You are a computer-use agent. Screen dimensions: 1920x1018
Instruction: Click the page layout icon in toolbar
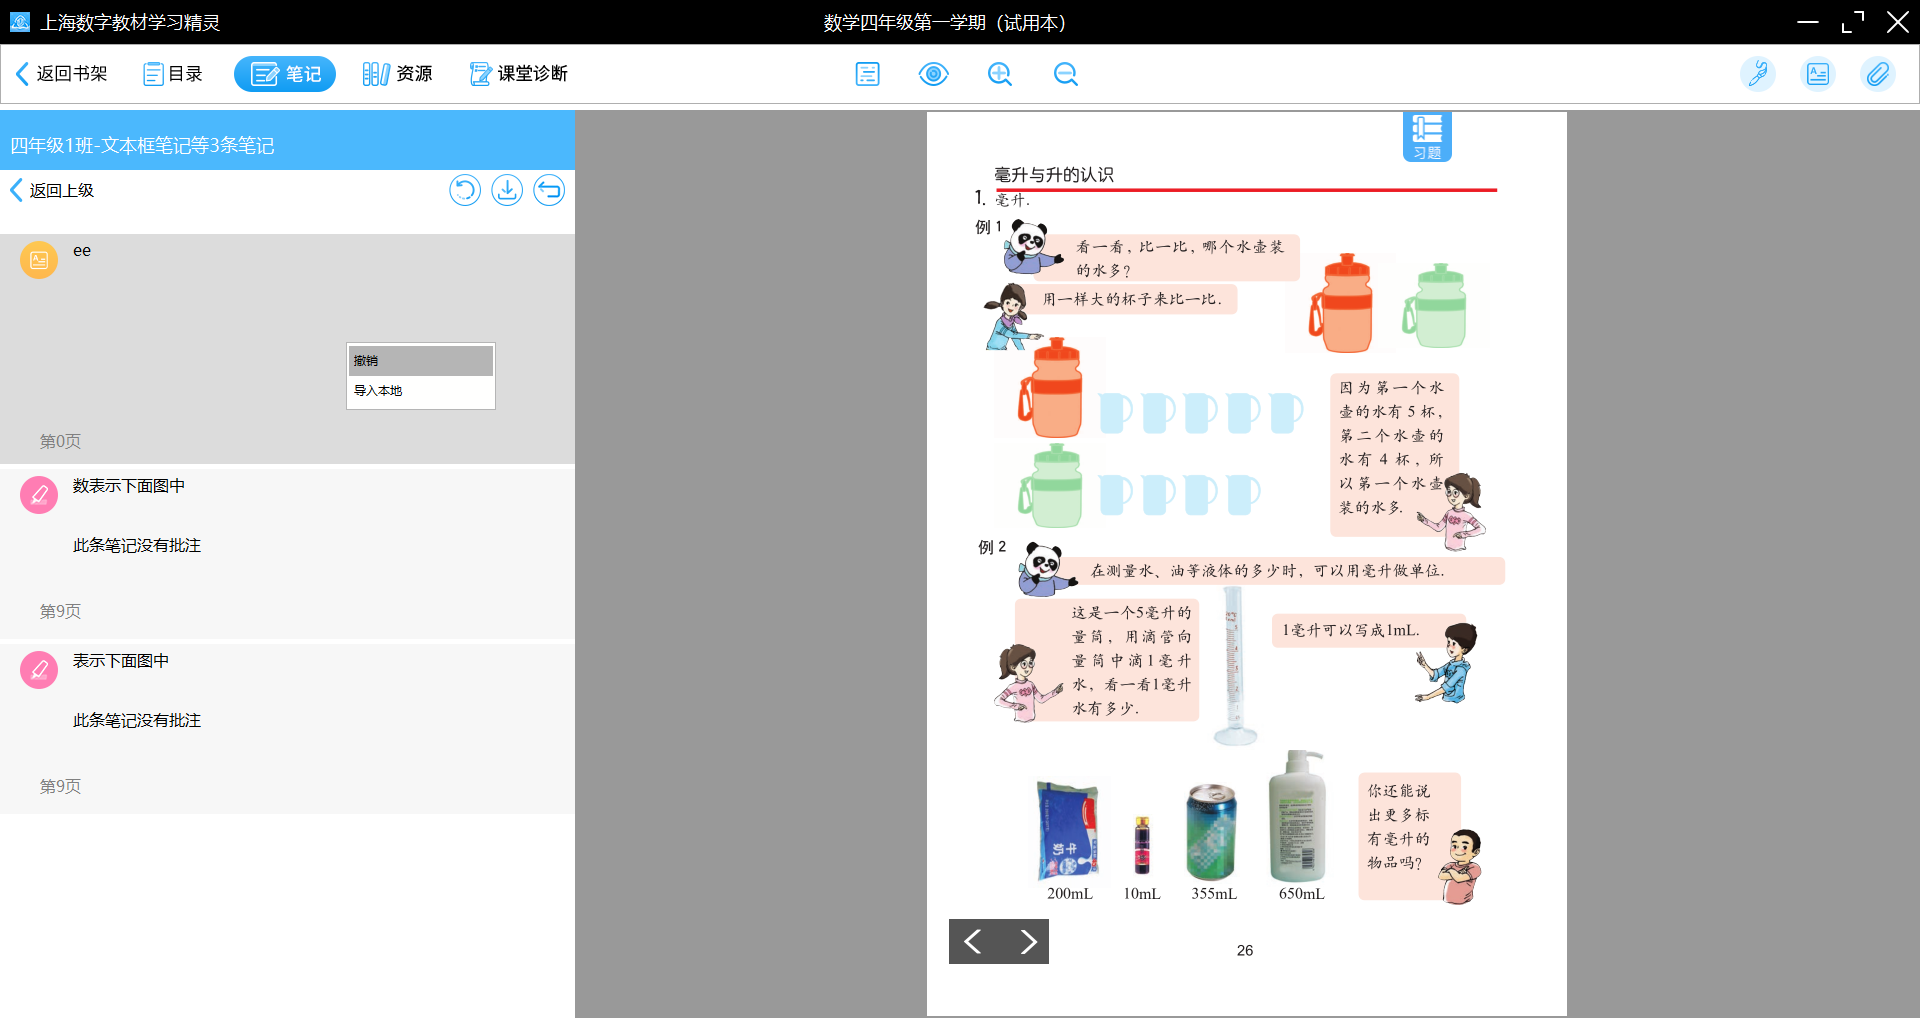(x=867, y=74)
